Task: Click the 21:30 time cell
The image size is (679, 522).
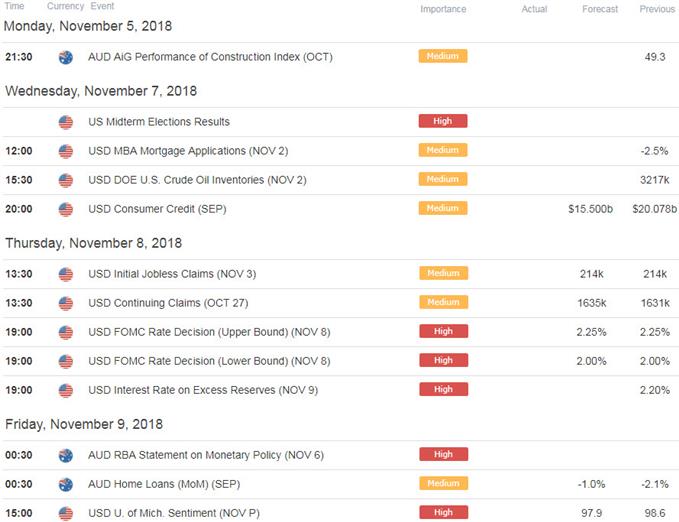Action: (x=19, y=57)
